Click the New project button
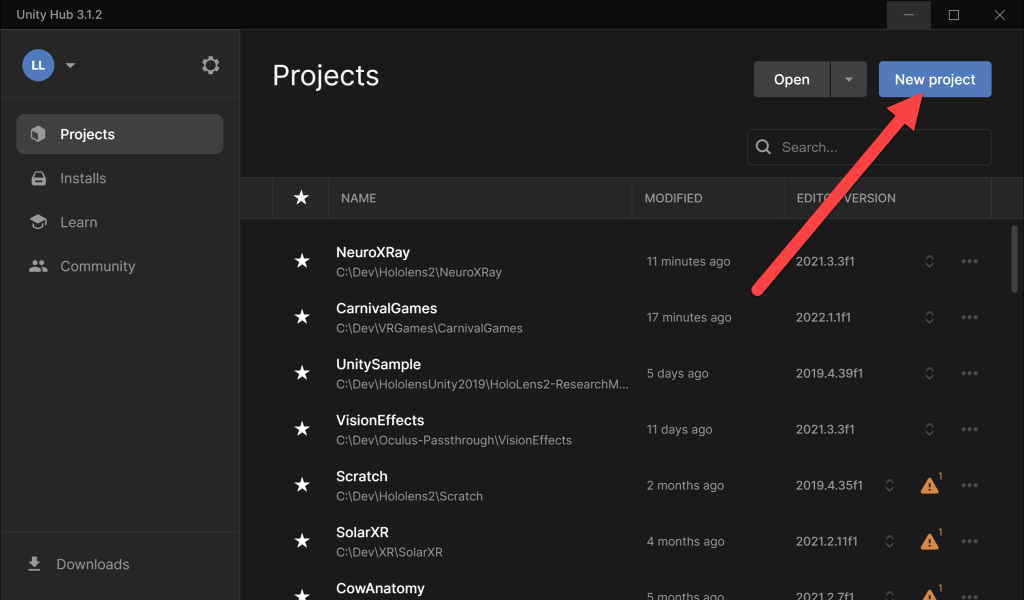The height and width of the screenshot is (600, 1024). tap(935, 79)
